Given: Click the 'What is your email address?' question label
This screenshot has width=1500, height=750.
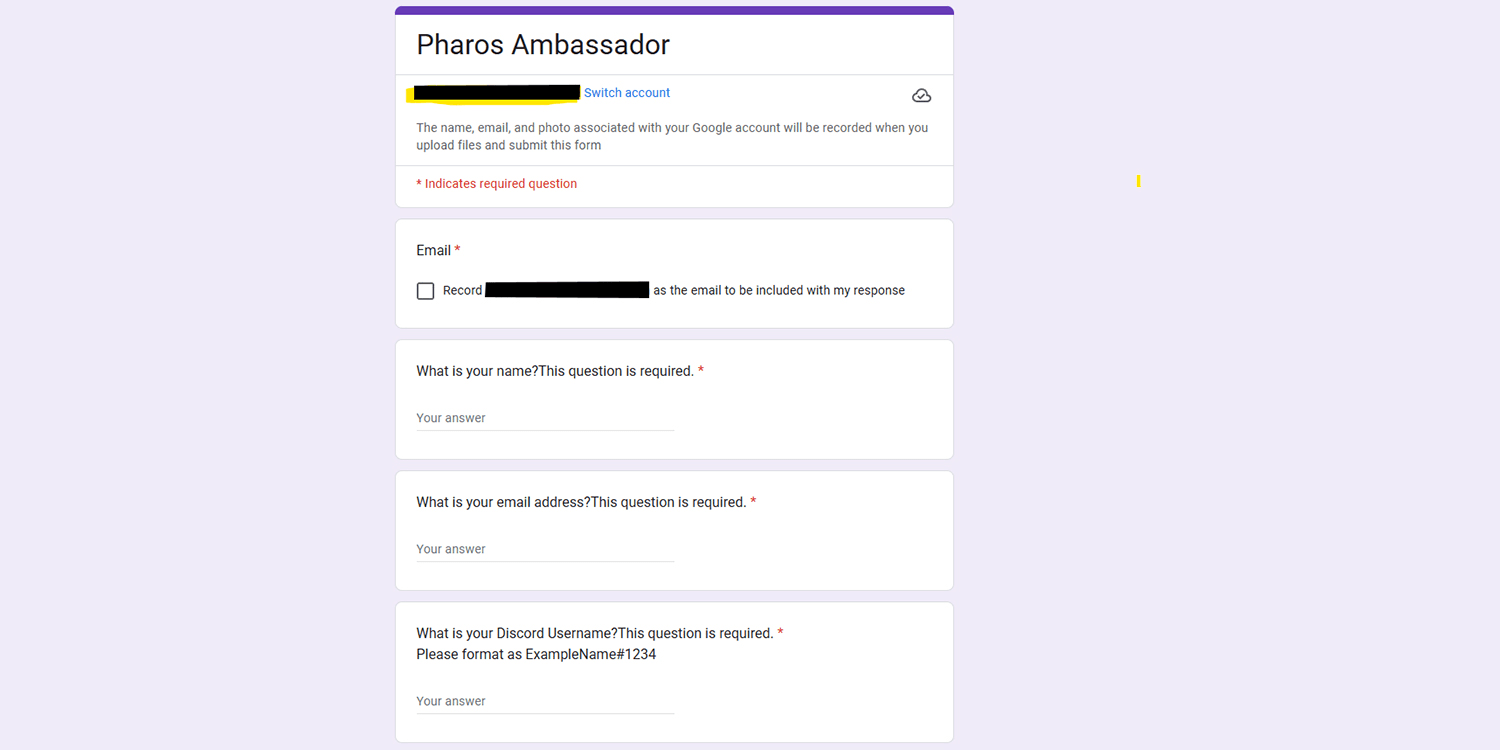Looking at the screenshot, I should pyautogui.click(x=503, y=502).
